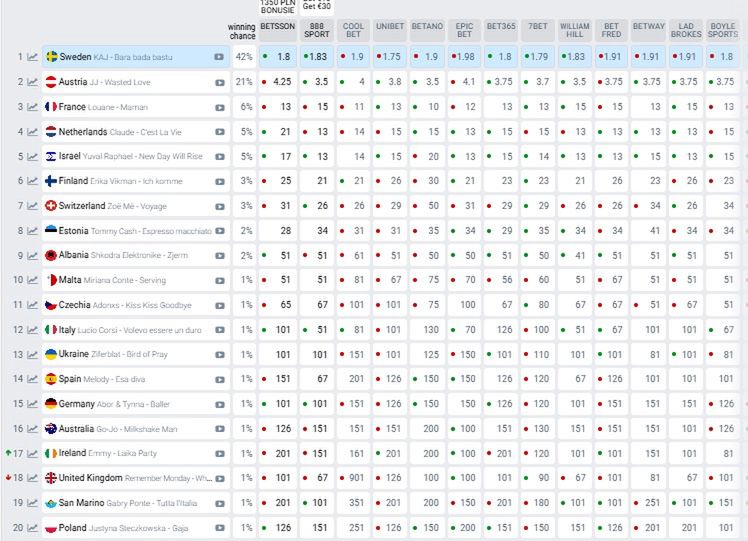
Task: Open the trend chart icon for Israel
Action: [32, 156]
